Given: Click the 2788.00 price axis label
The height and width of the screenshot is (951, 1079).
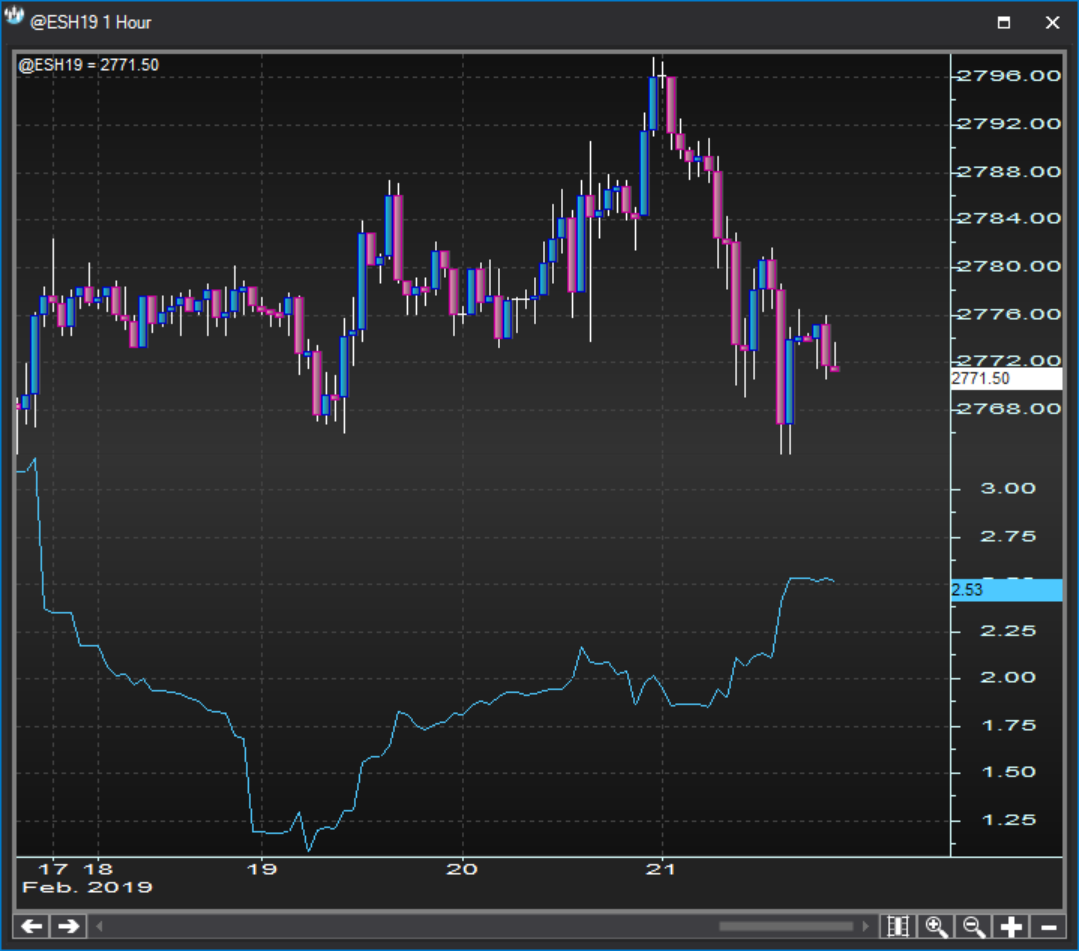Looking at the screenshot, I should coord(1009,171).
